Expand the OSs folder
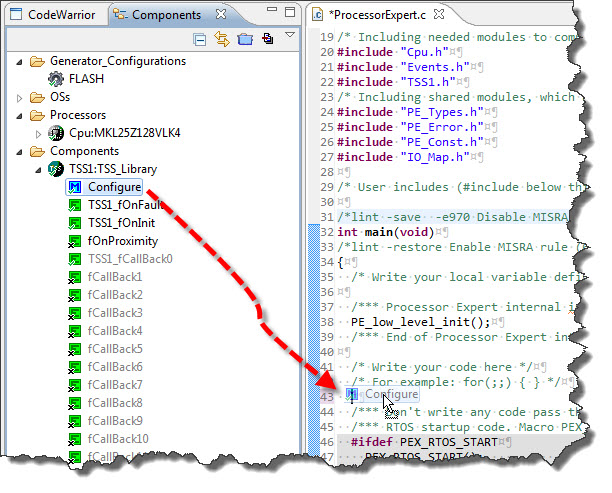 23,97
